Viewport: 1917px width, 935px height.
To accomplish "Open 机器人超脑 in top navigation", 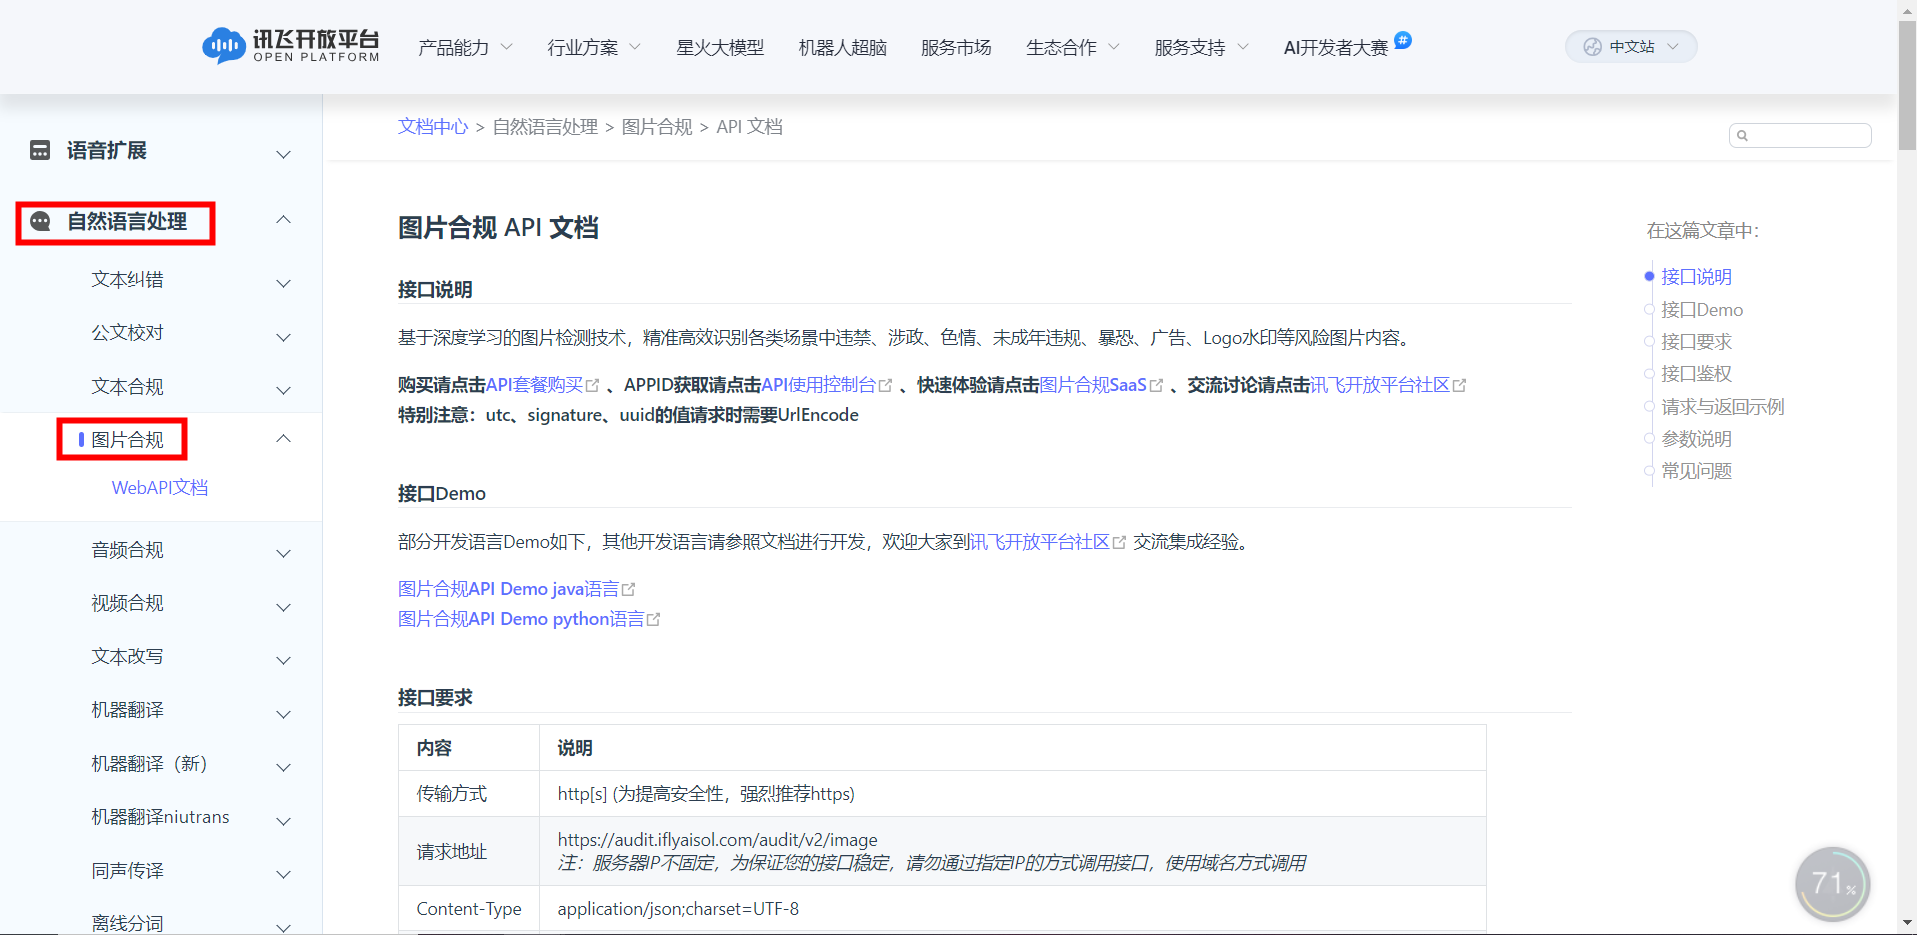I will pyautogui.click(x=843, y=47).
